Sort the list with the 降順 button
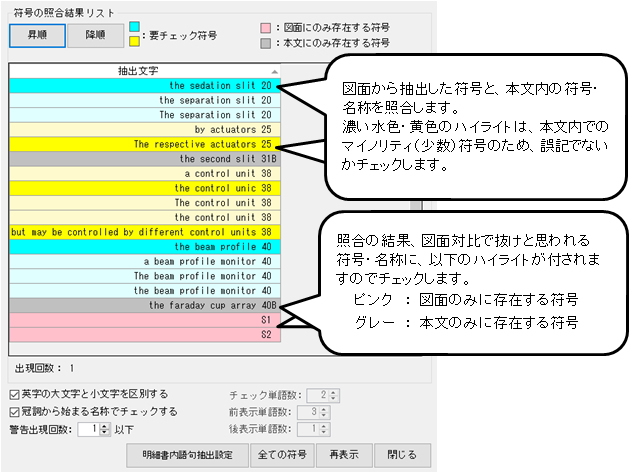The image size is (633, 473). tap(95, 36)
